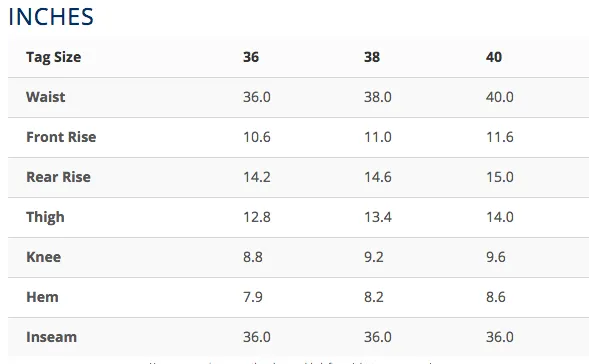This screenshot has height=364, width=589.
Task: Click Hem value 7.9
Action: [x=252, y=297]
